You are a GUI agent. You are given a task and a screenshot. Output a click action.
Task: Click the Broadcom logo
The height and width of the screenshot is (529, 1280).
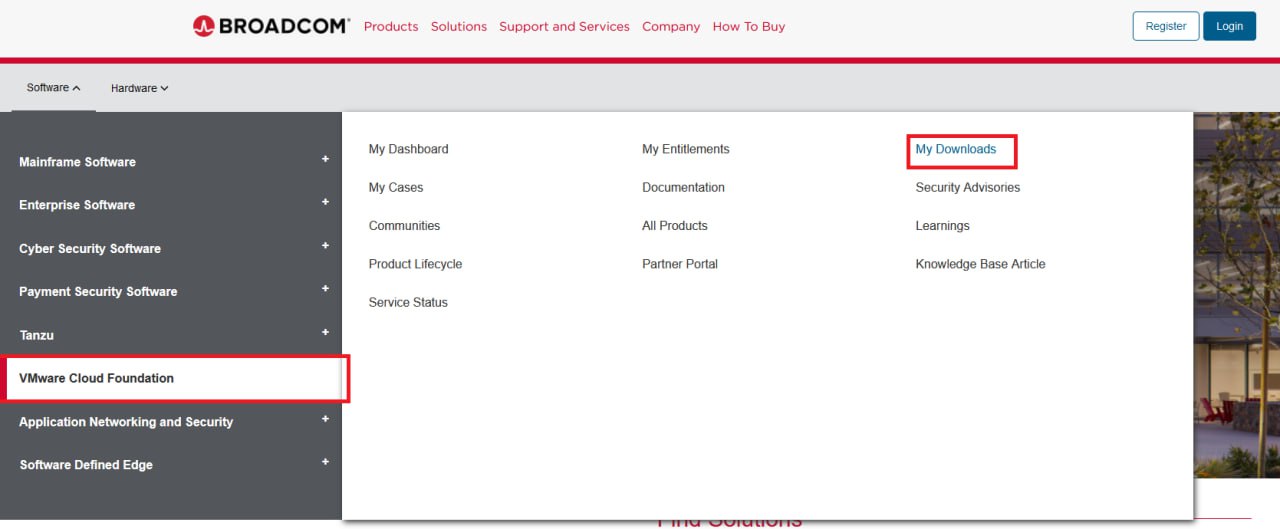(x=271, y=27)
